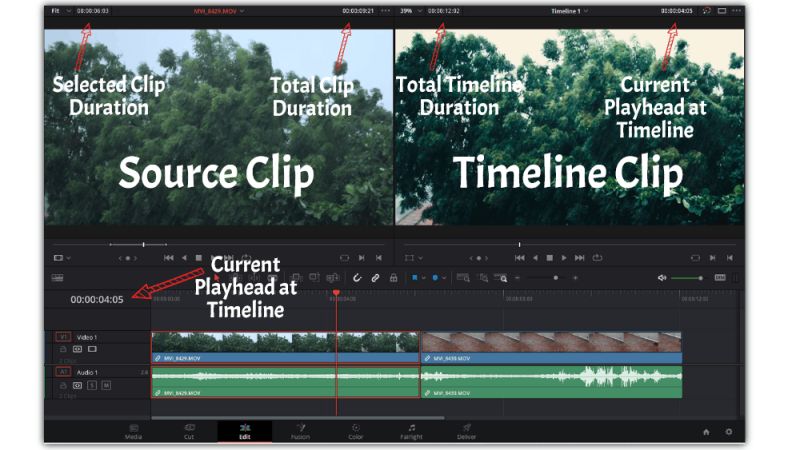The height and width of the screenshot is (450, 800).
Task: Play source clip in reverse
Action: tap(184, 258)
